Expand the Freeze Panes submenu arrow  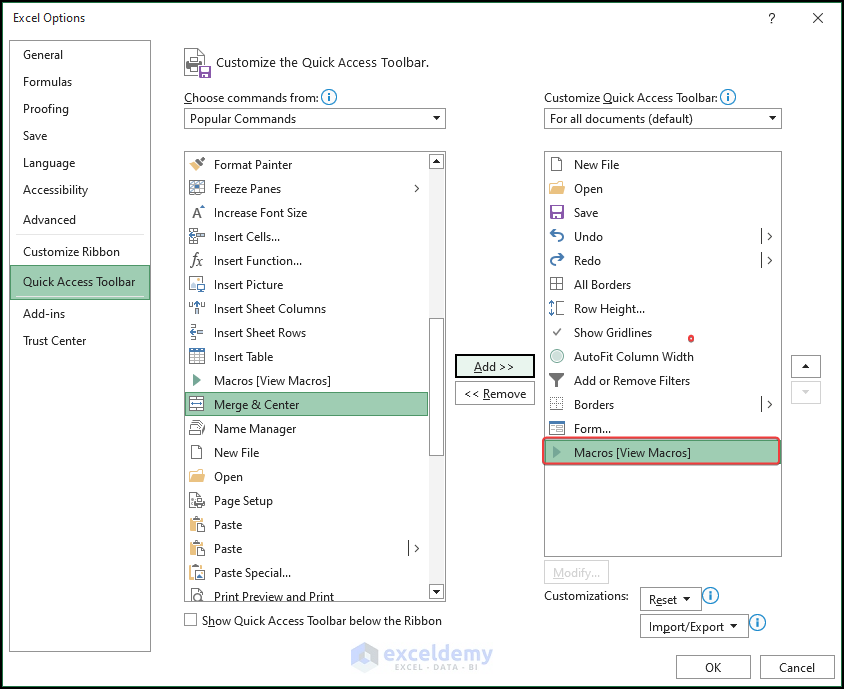coord(416,189)
